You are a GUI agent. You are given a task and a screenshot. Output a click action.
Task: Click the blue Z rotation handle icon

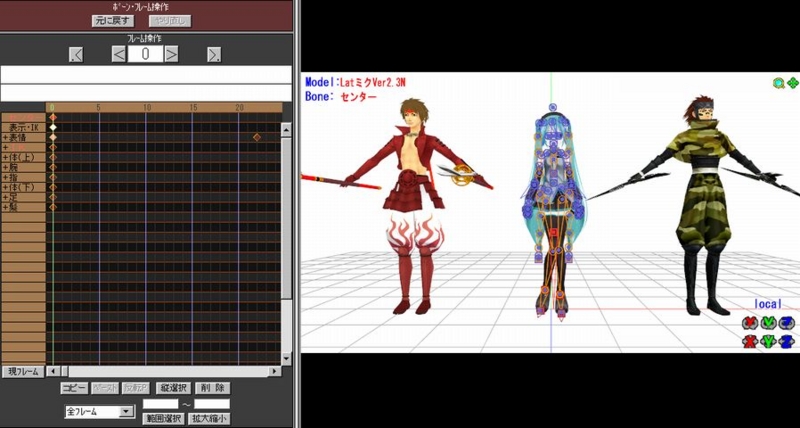pyautogui.click(x=787, y=323)
